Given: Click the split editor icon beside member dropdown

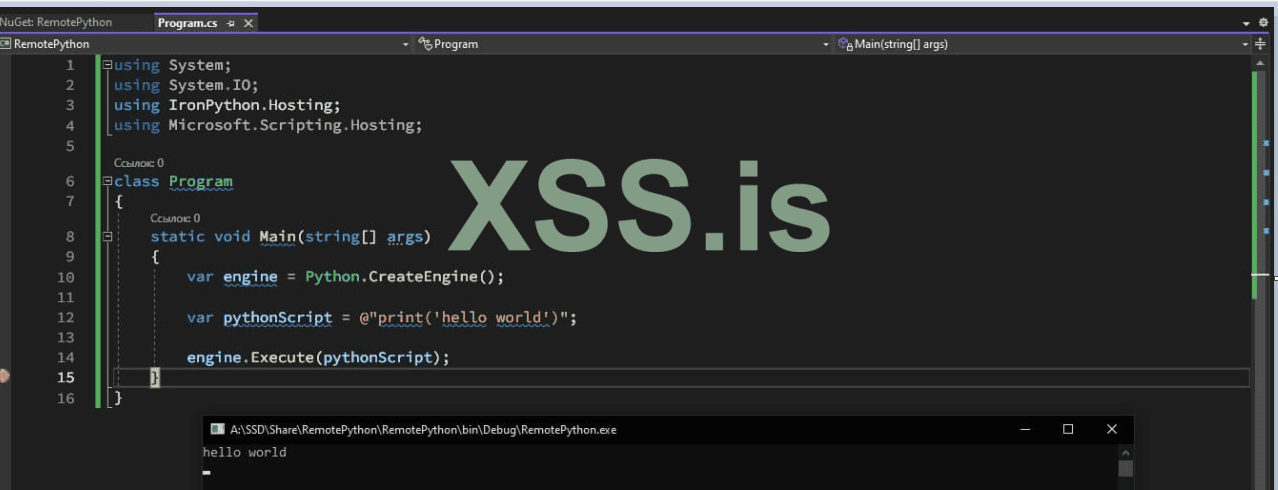Looking at the screenshot, I should (x=1260, y=44).
